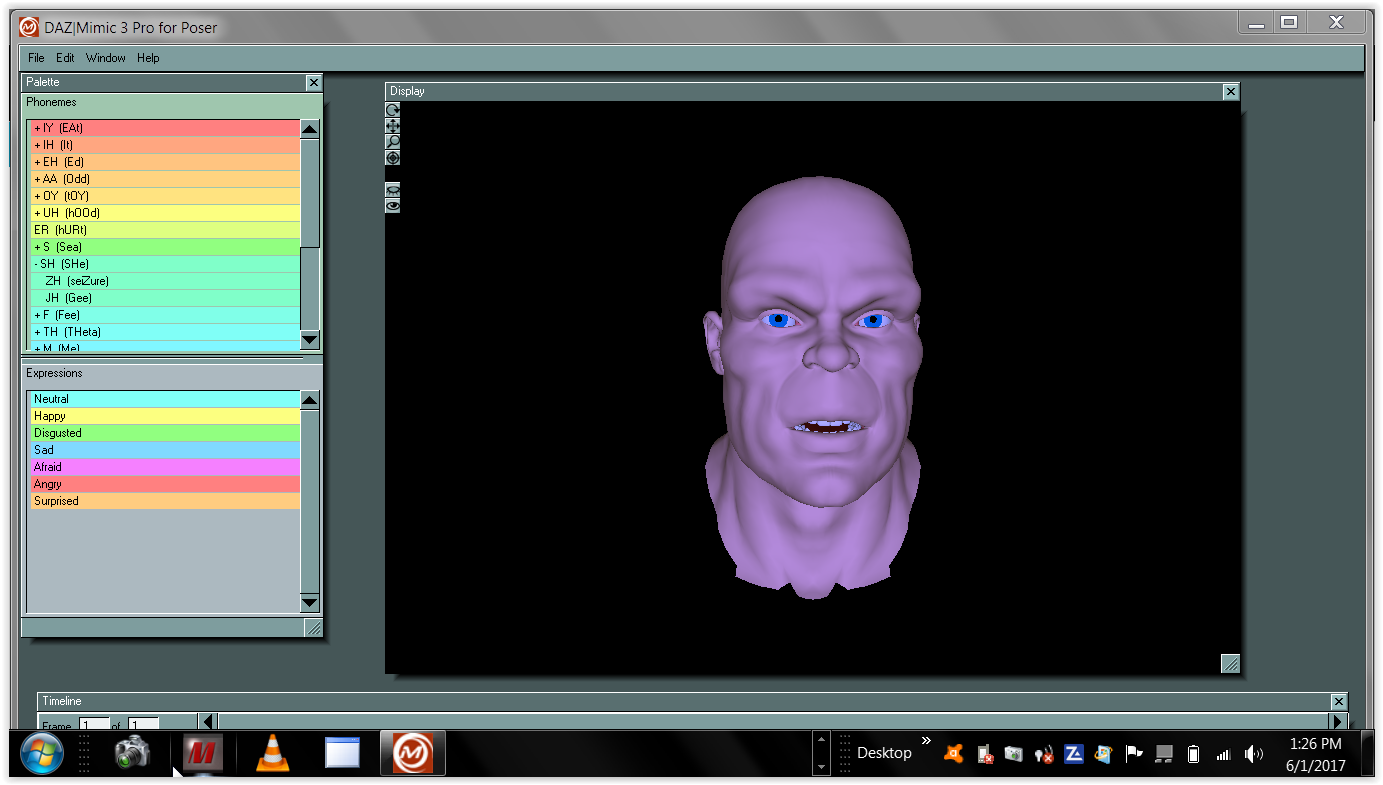This screenshot has width=1383, height=785.
Task: Open the camera app on taskbar
Action: (132, 753)
